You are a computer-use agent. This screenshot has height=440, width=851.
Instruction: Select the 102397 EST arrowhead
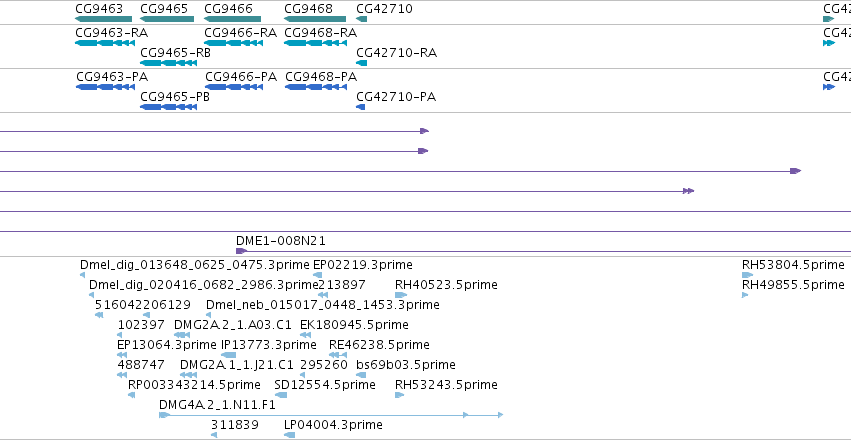120,335
